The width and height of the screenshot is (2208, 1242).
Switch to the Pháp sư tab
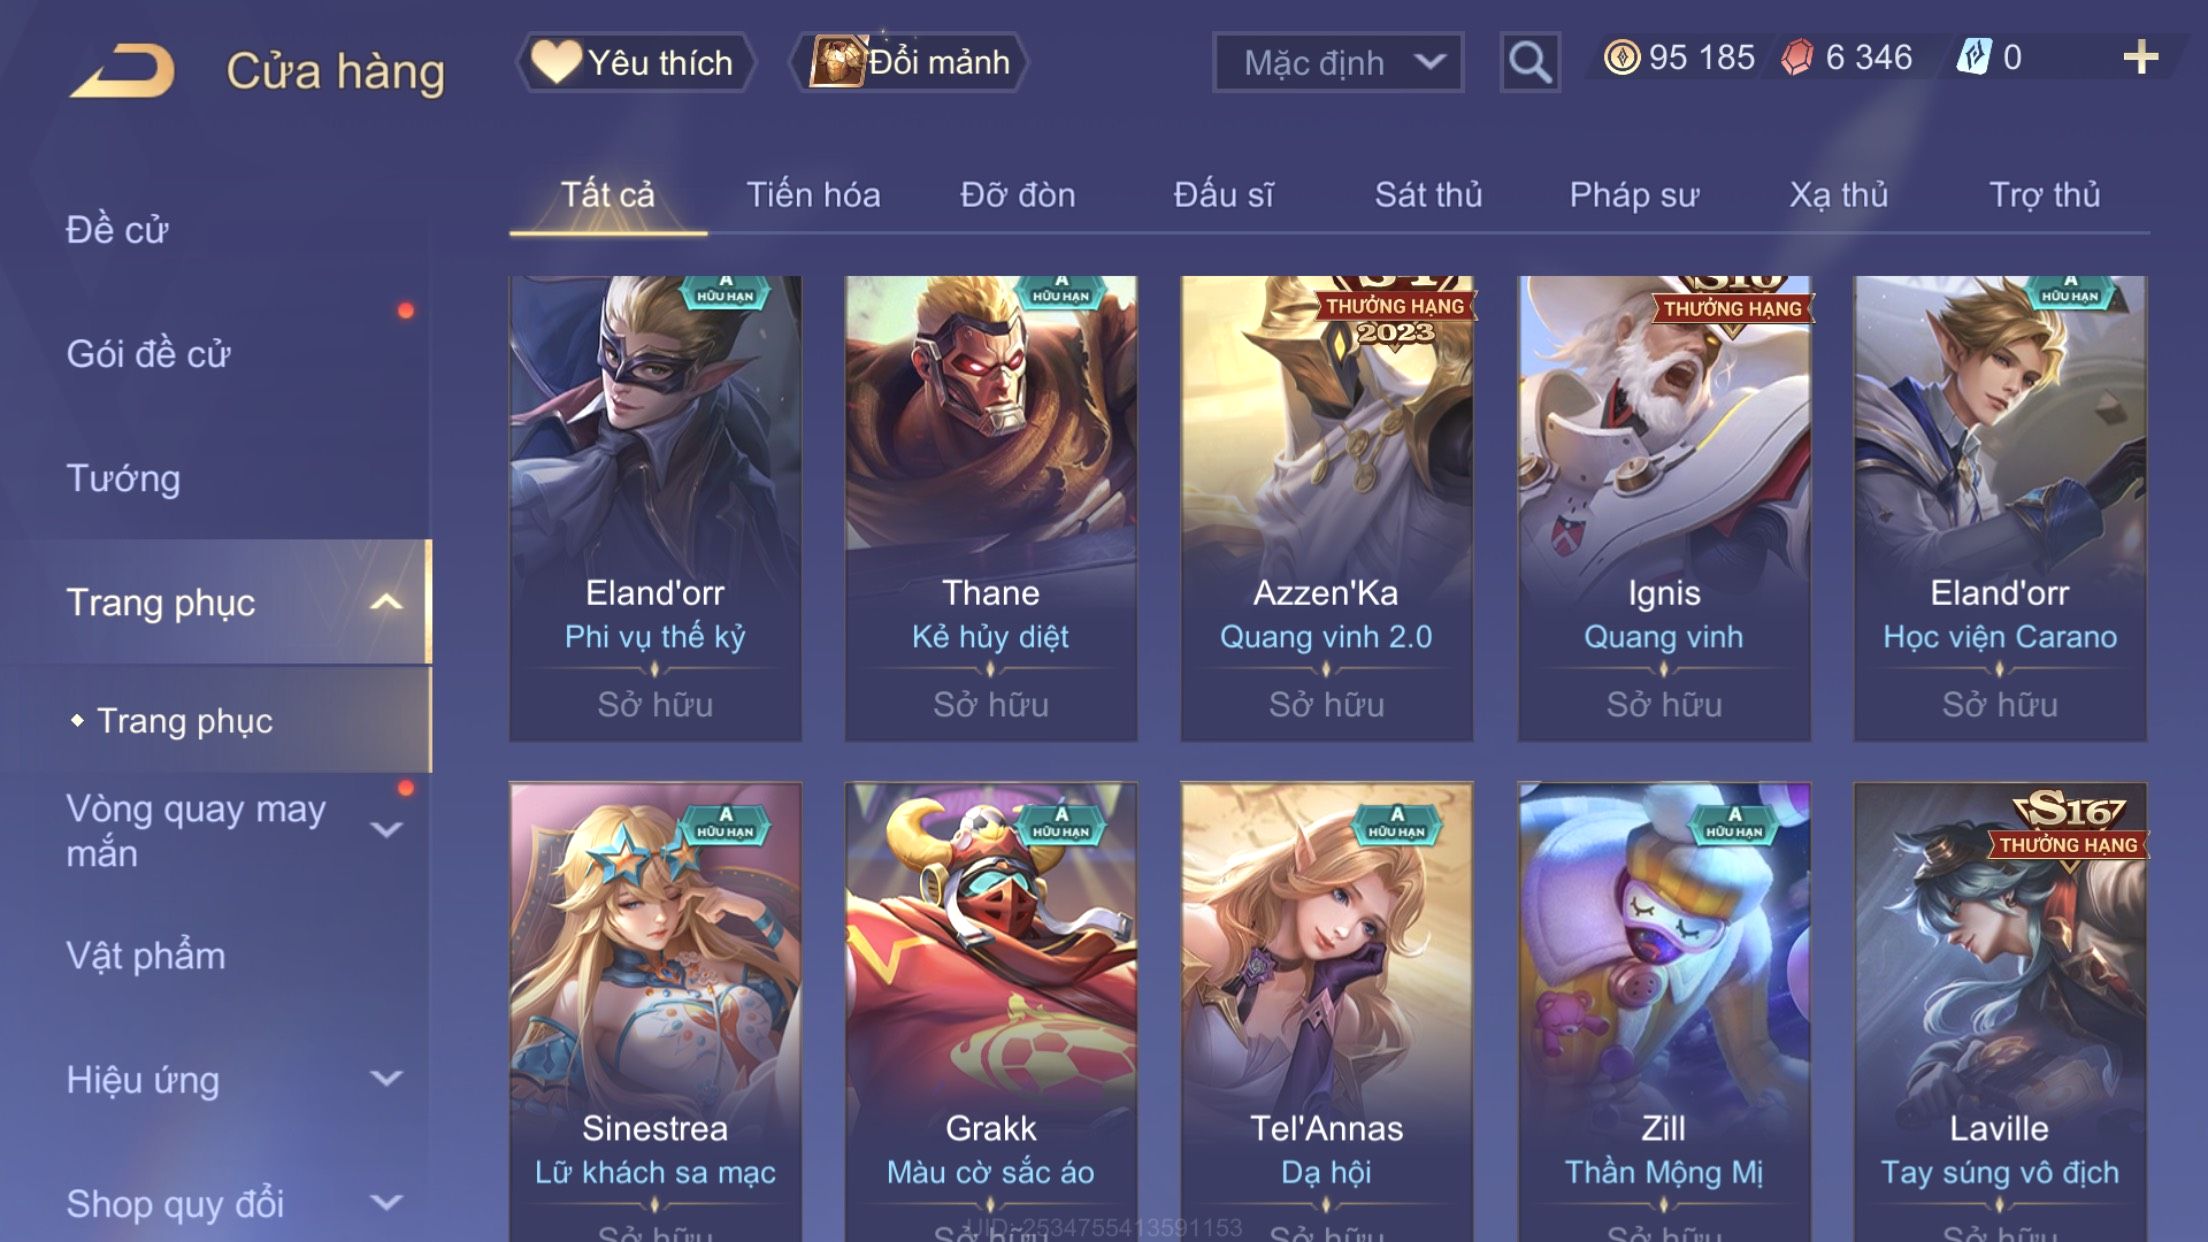(1634, 195)
